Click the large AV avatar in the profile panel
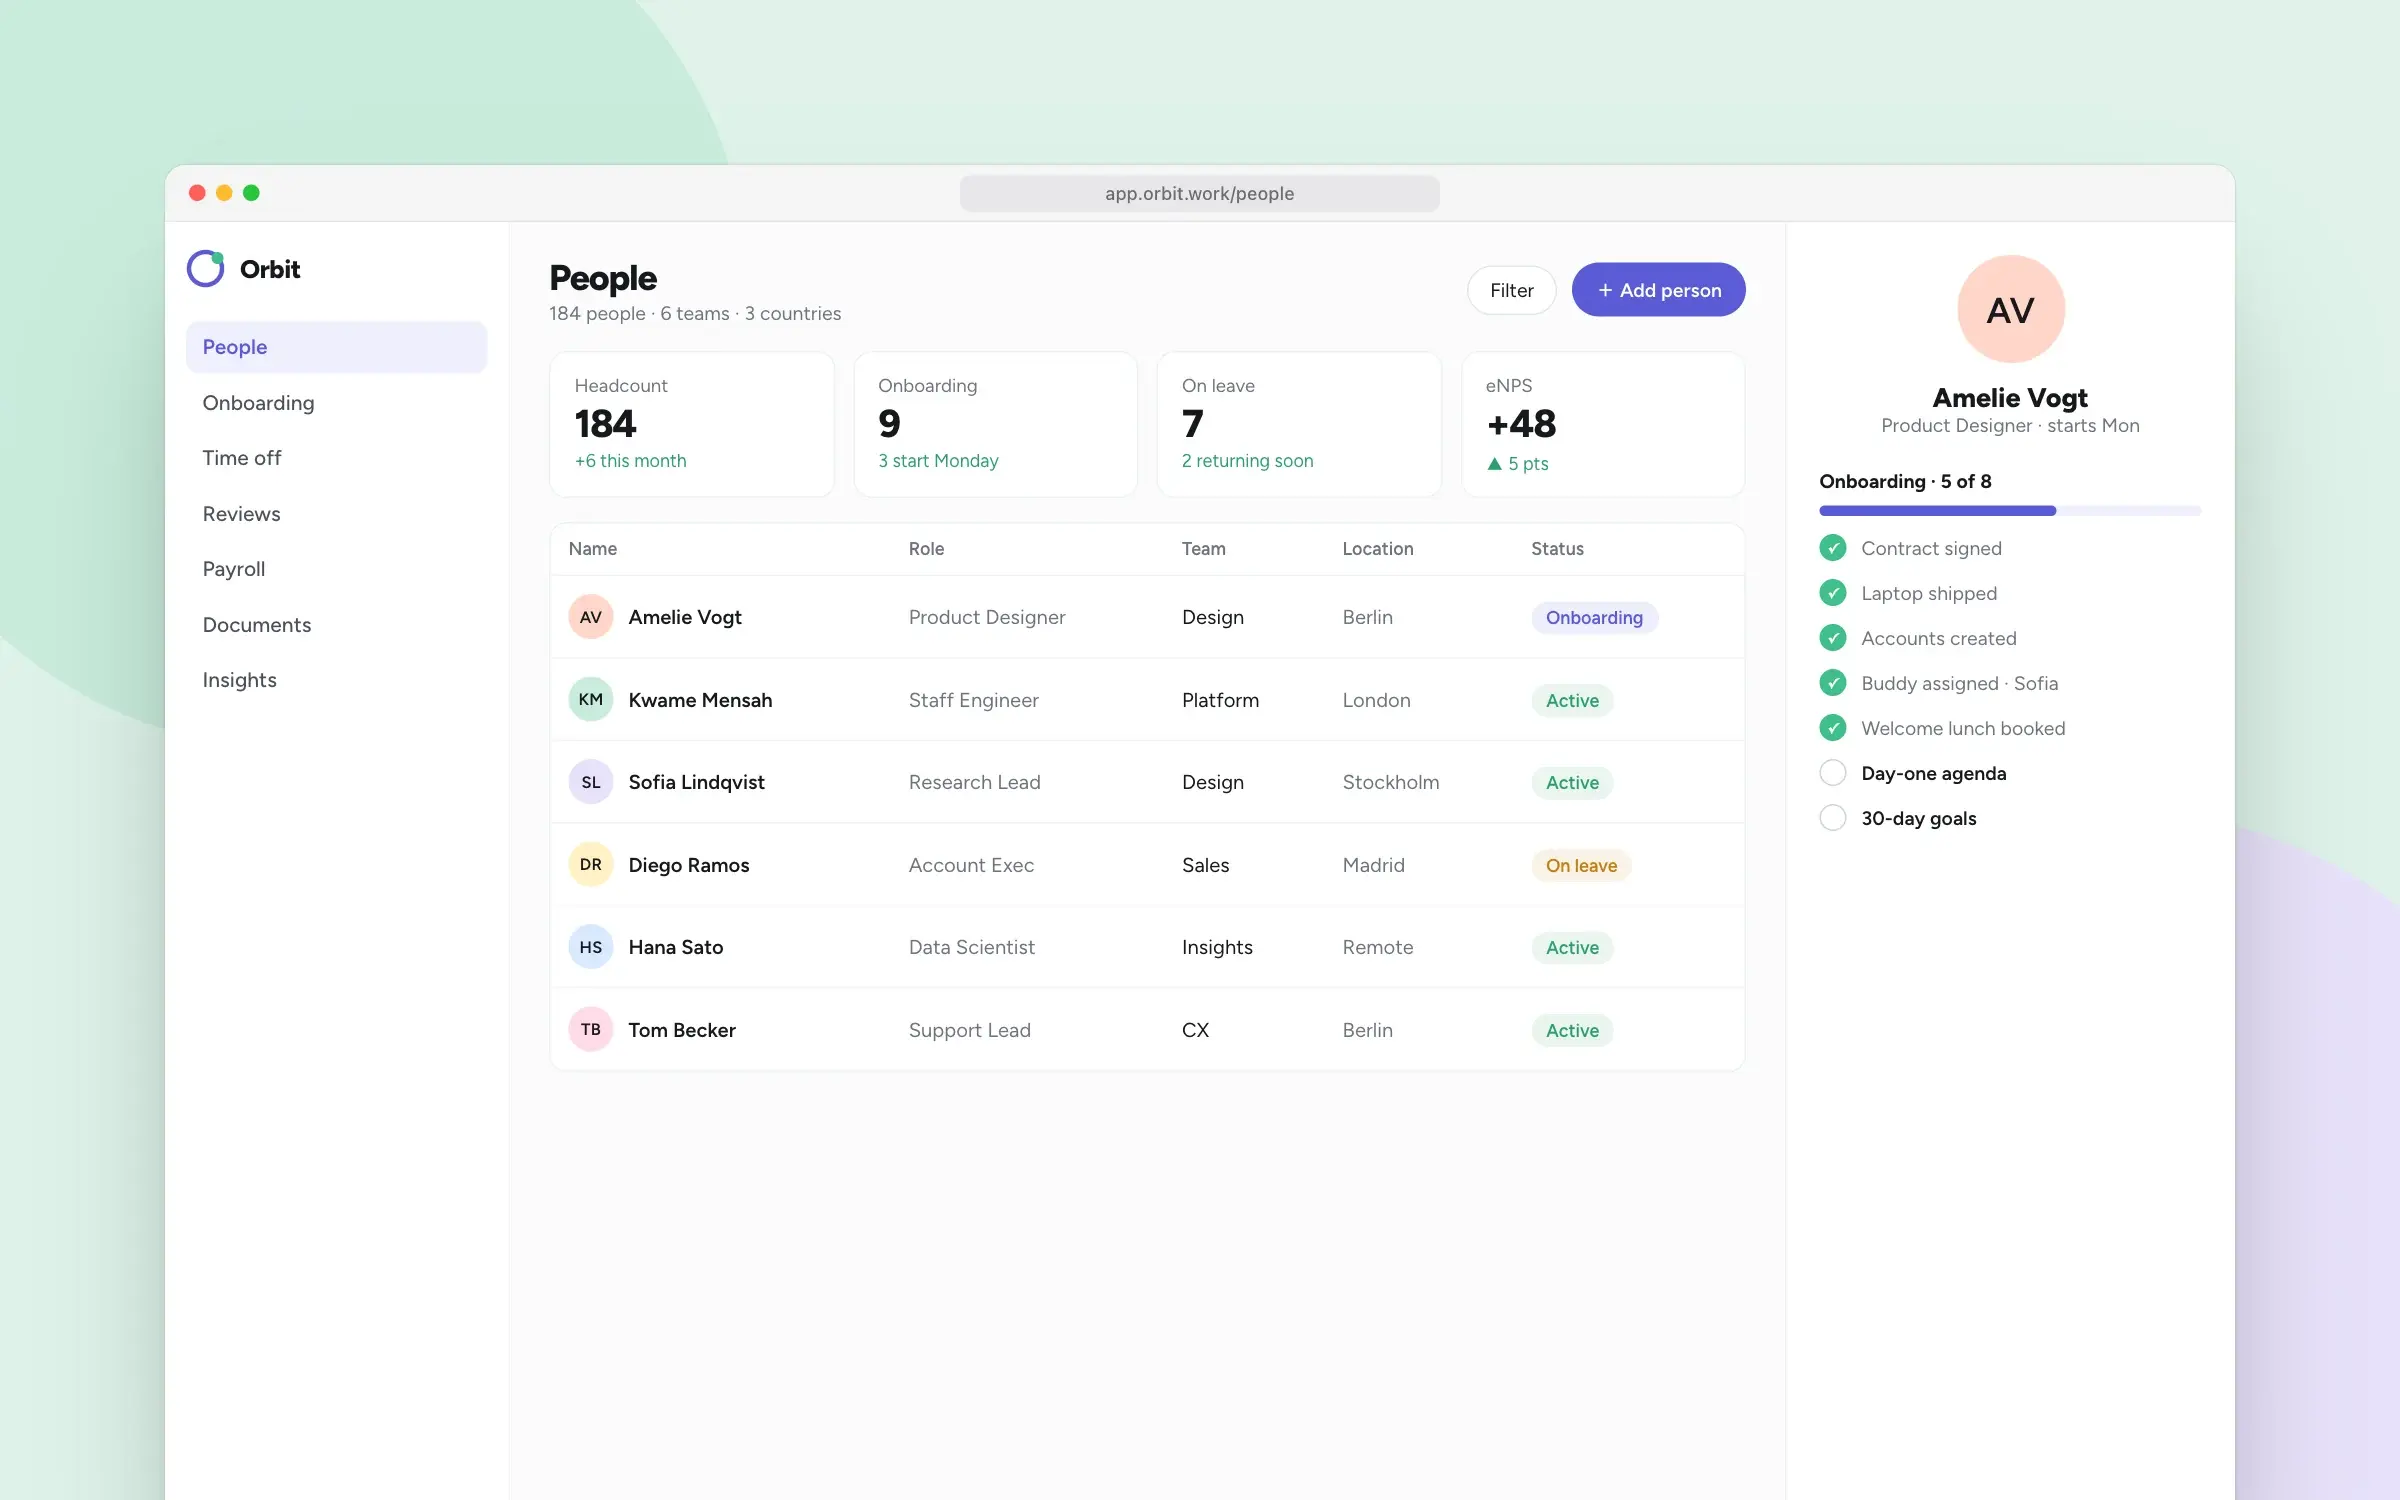This screenshot has width=2400, height=1500. point(2010,309)
